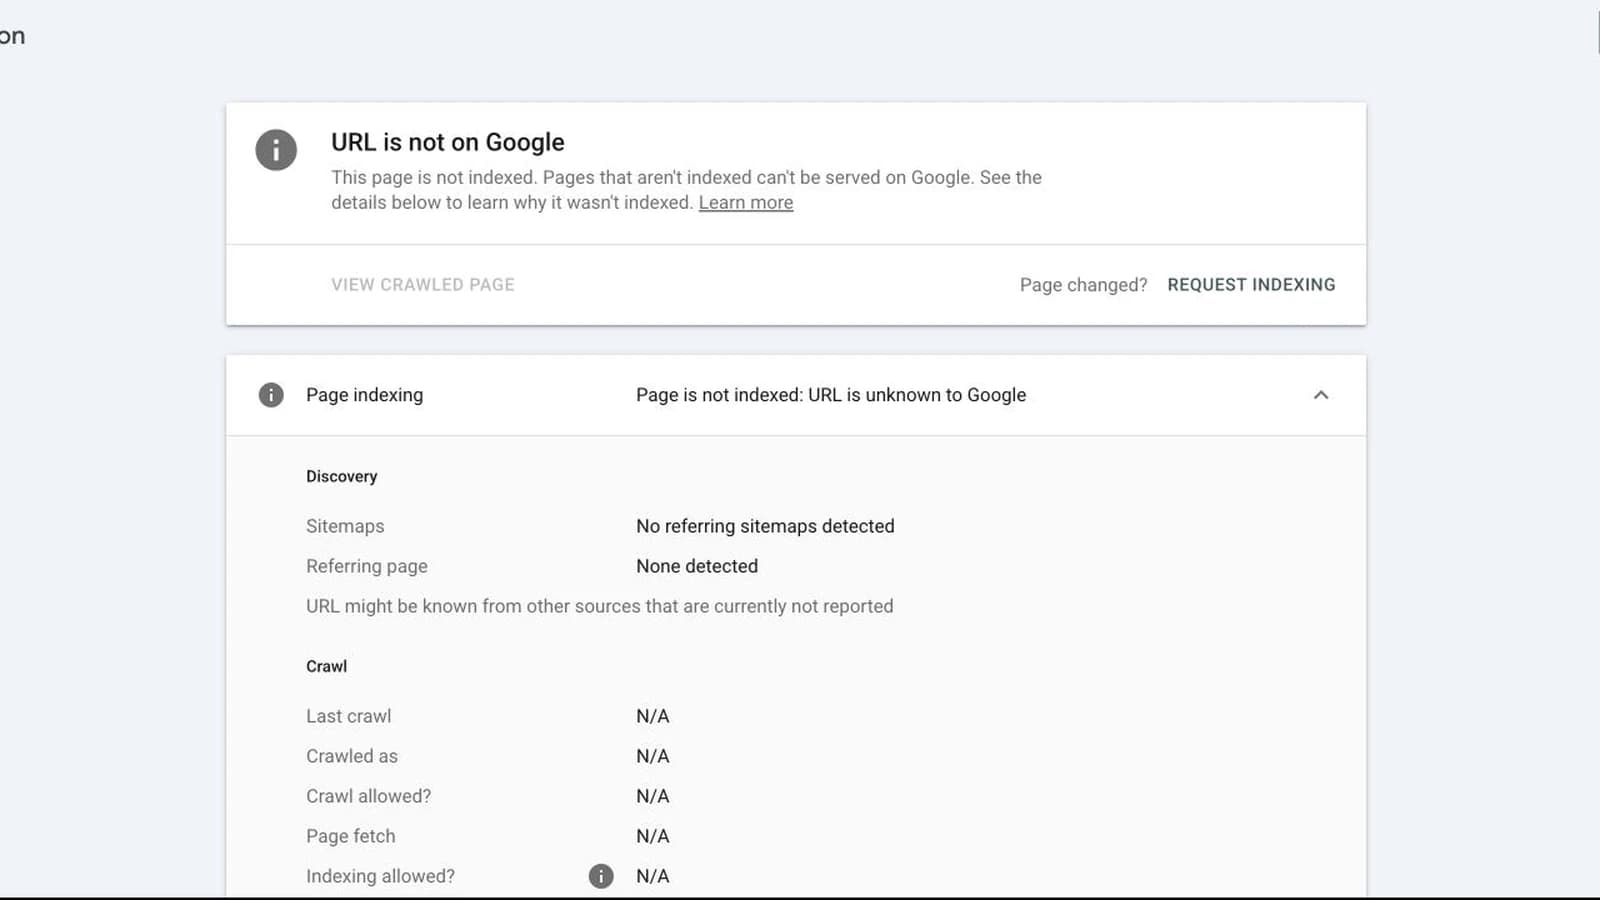Click the Last crawl label

(x=349, y=716)
